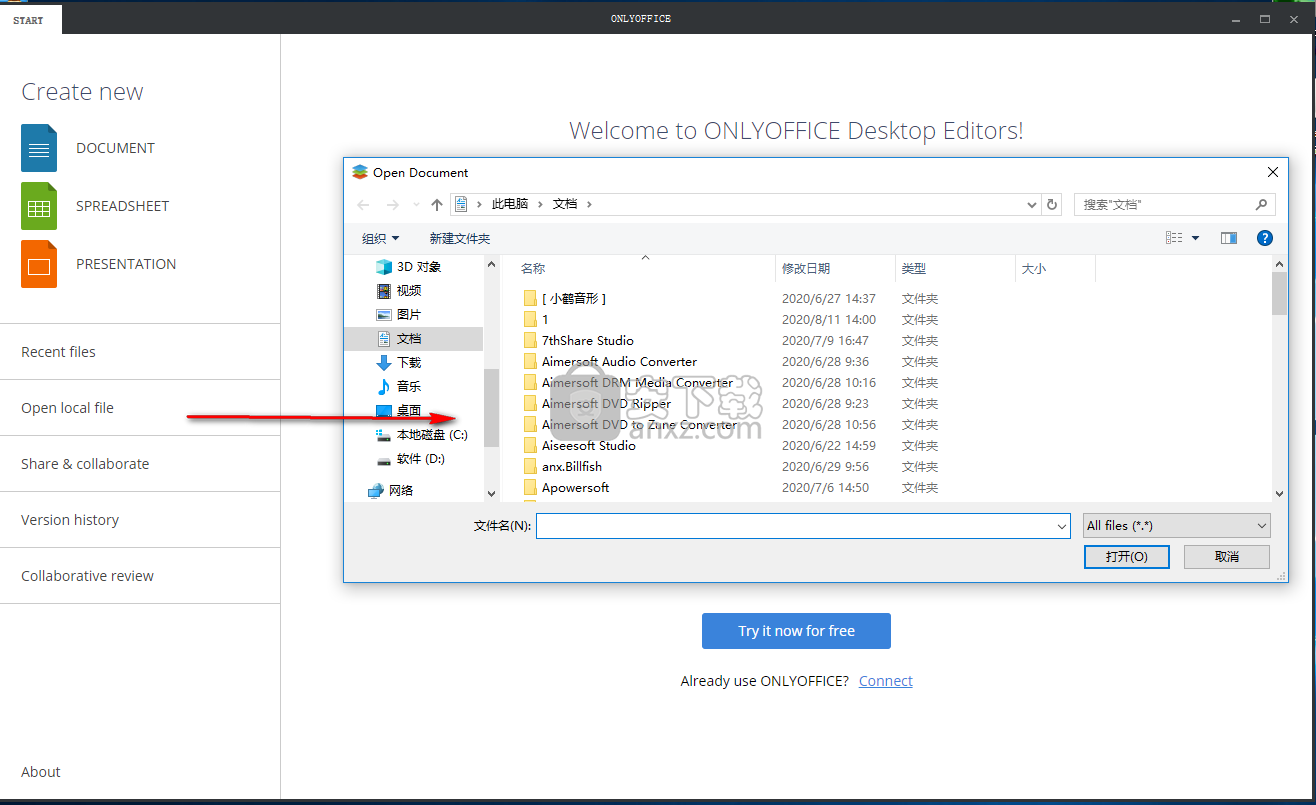Click 此电脑 in address bar
Image resolution: width=1316 pixels, height=805 pixels.
[x=510, y=204]
